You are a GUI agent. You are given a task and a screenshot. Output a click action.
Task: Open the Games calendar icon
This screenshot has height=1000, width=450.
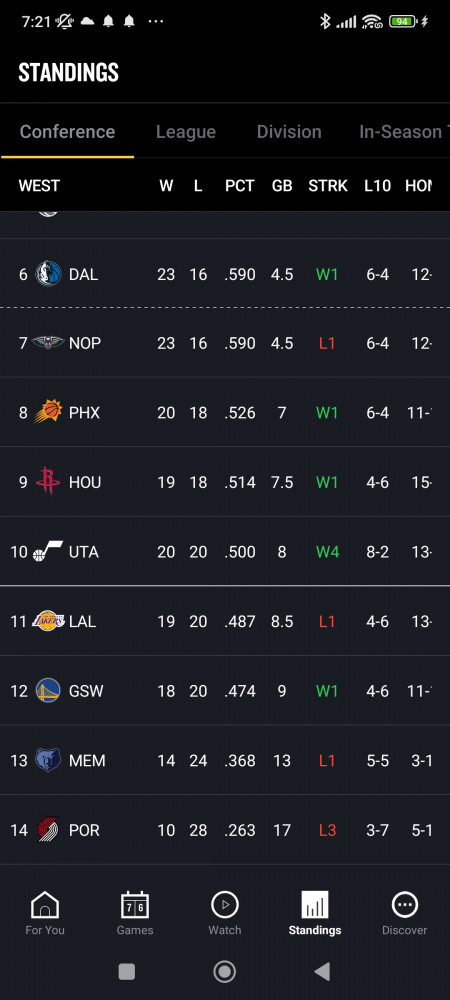point(135,904)
